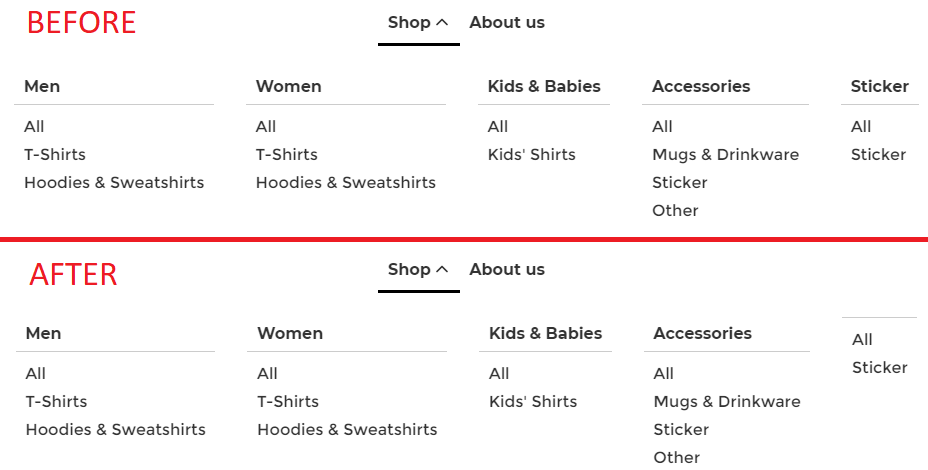This screenshot has width=928, height=470.
Task: Collapse the Shop chevron in the BEFORE menu
Action: tap(442, 23)
